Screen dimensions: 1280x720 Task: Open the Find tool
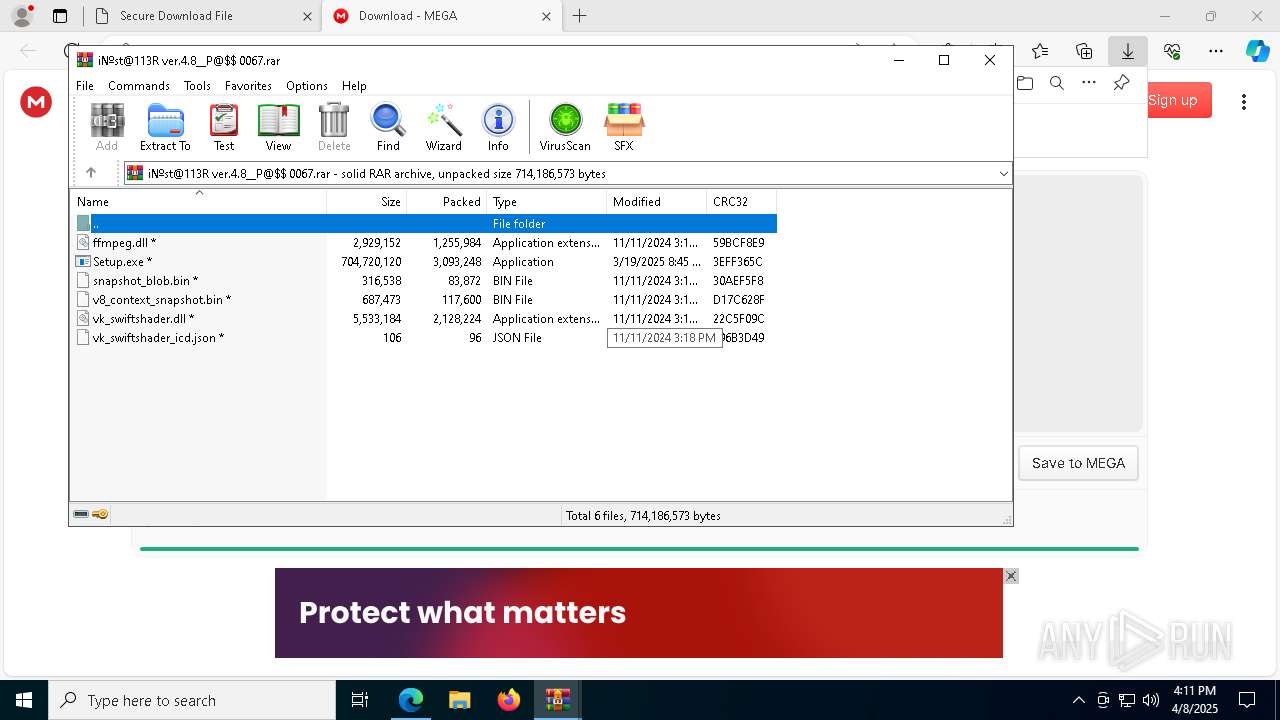388,127
